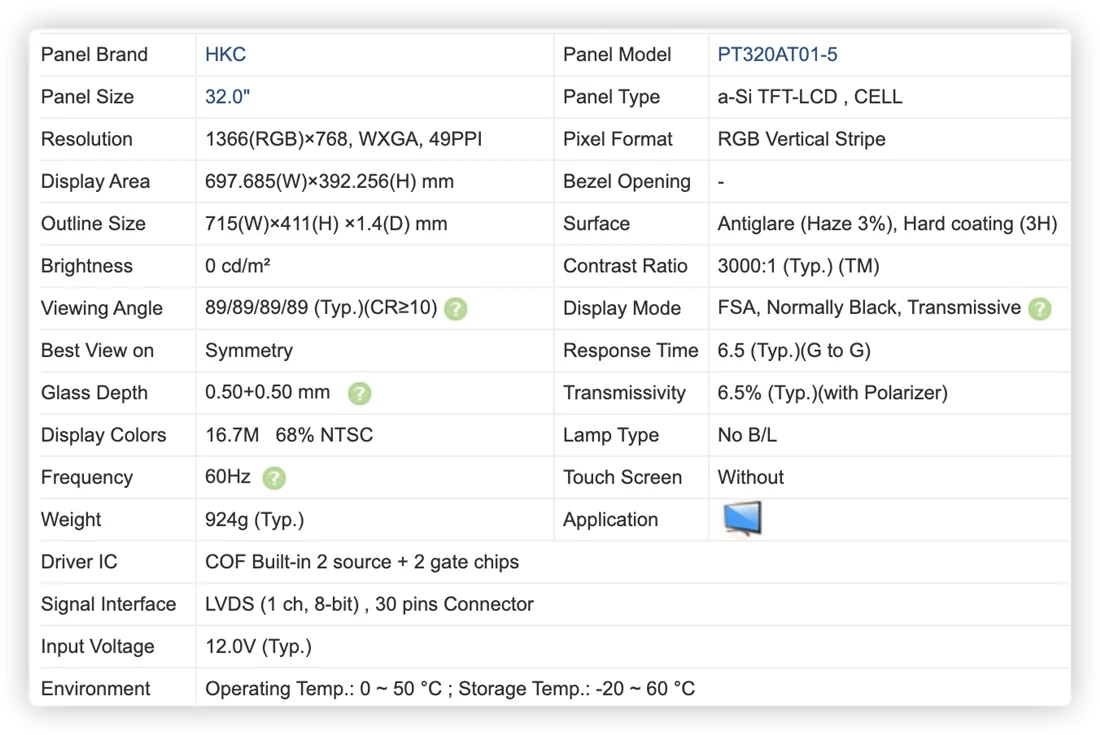Click the Input Voltage 12.0V value

pyautogui.click(x=258, y=647)
